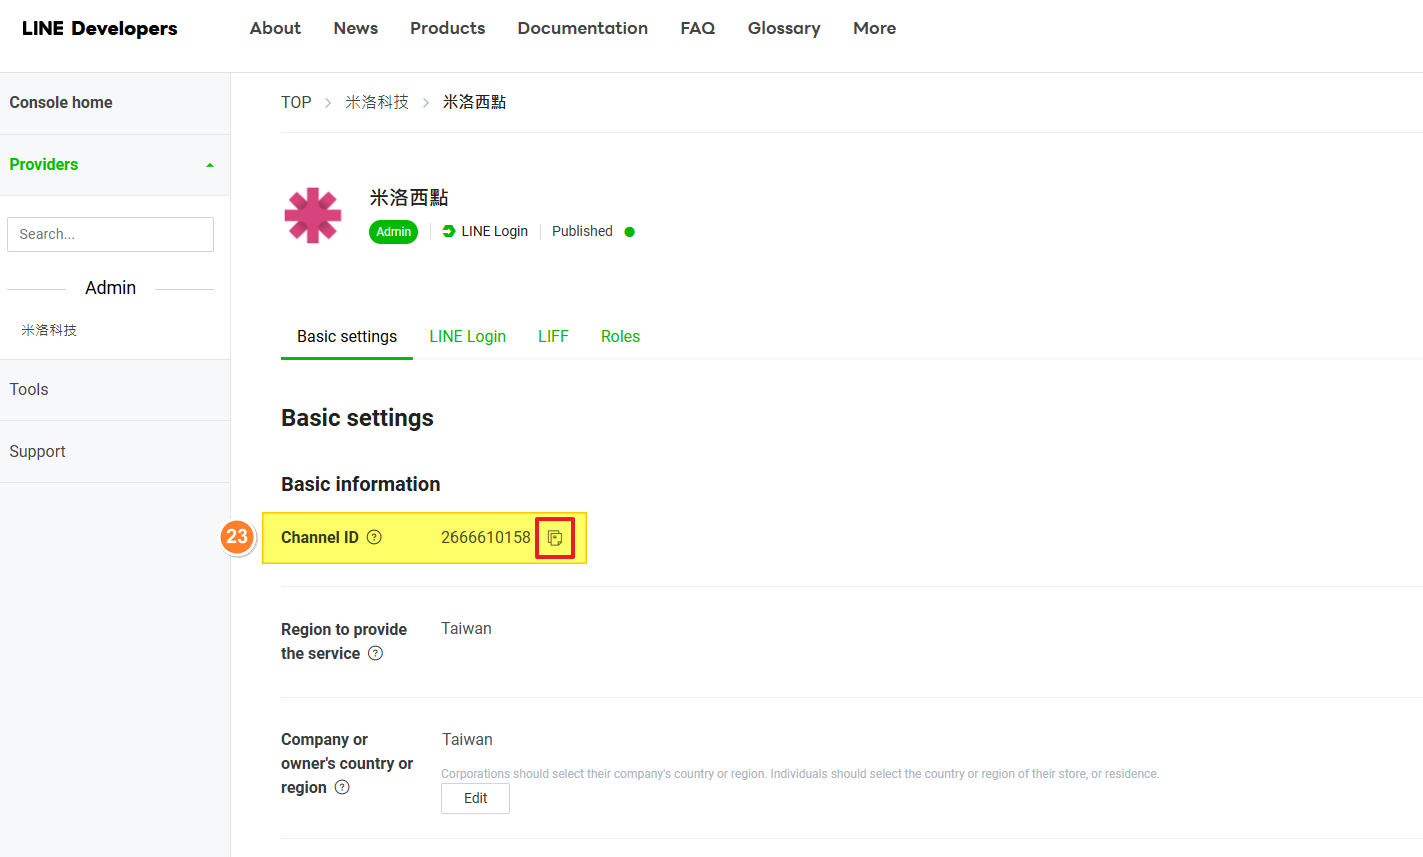Image resolution: width=1423 pixels, height=857 pixels.
Task: Open 米洛科技 provider in breadcrumb
Action: (x=377, y=102)
